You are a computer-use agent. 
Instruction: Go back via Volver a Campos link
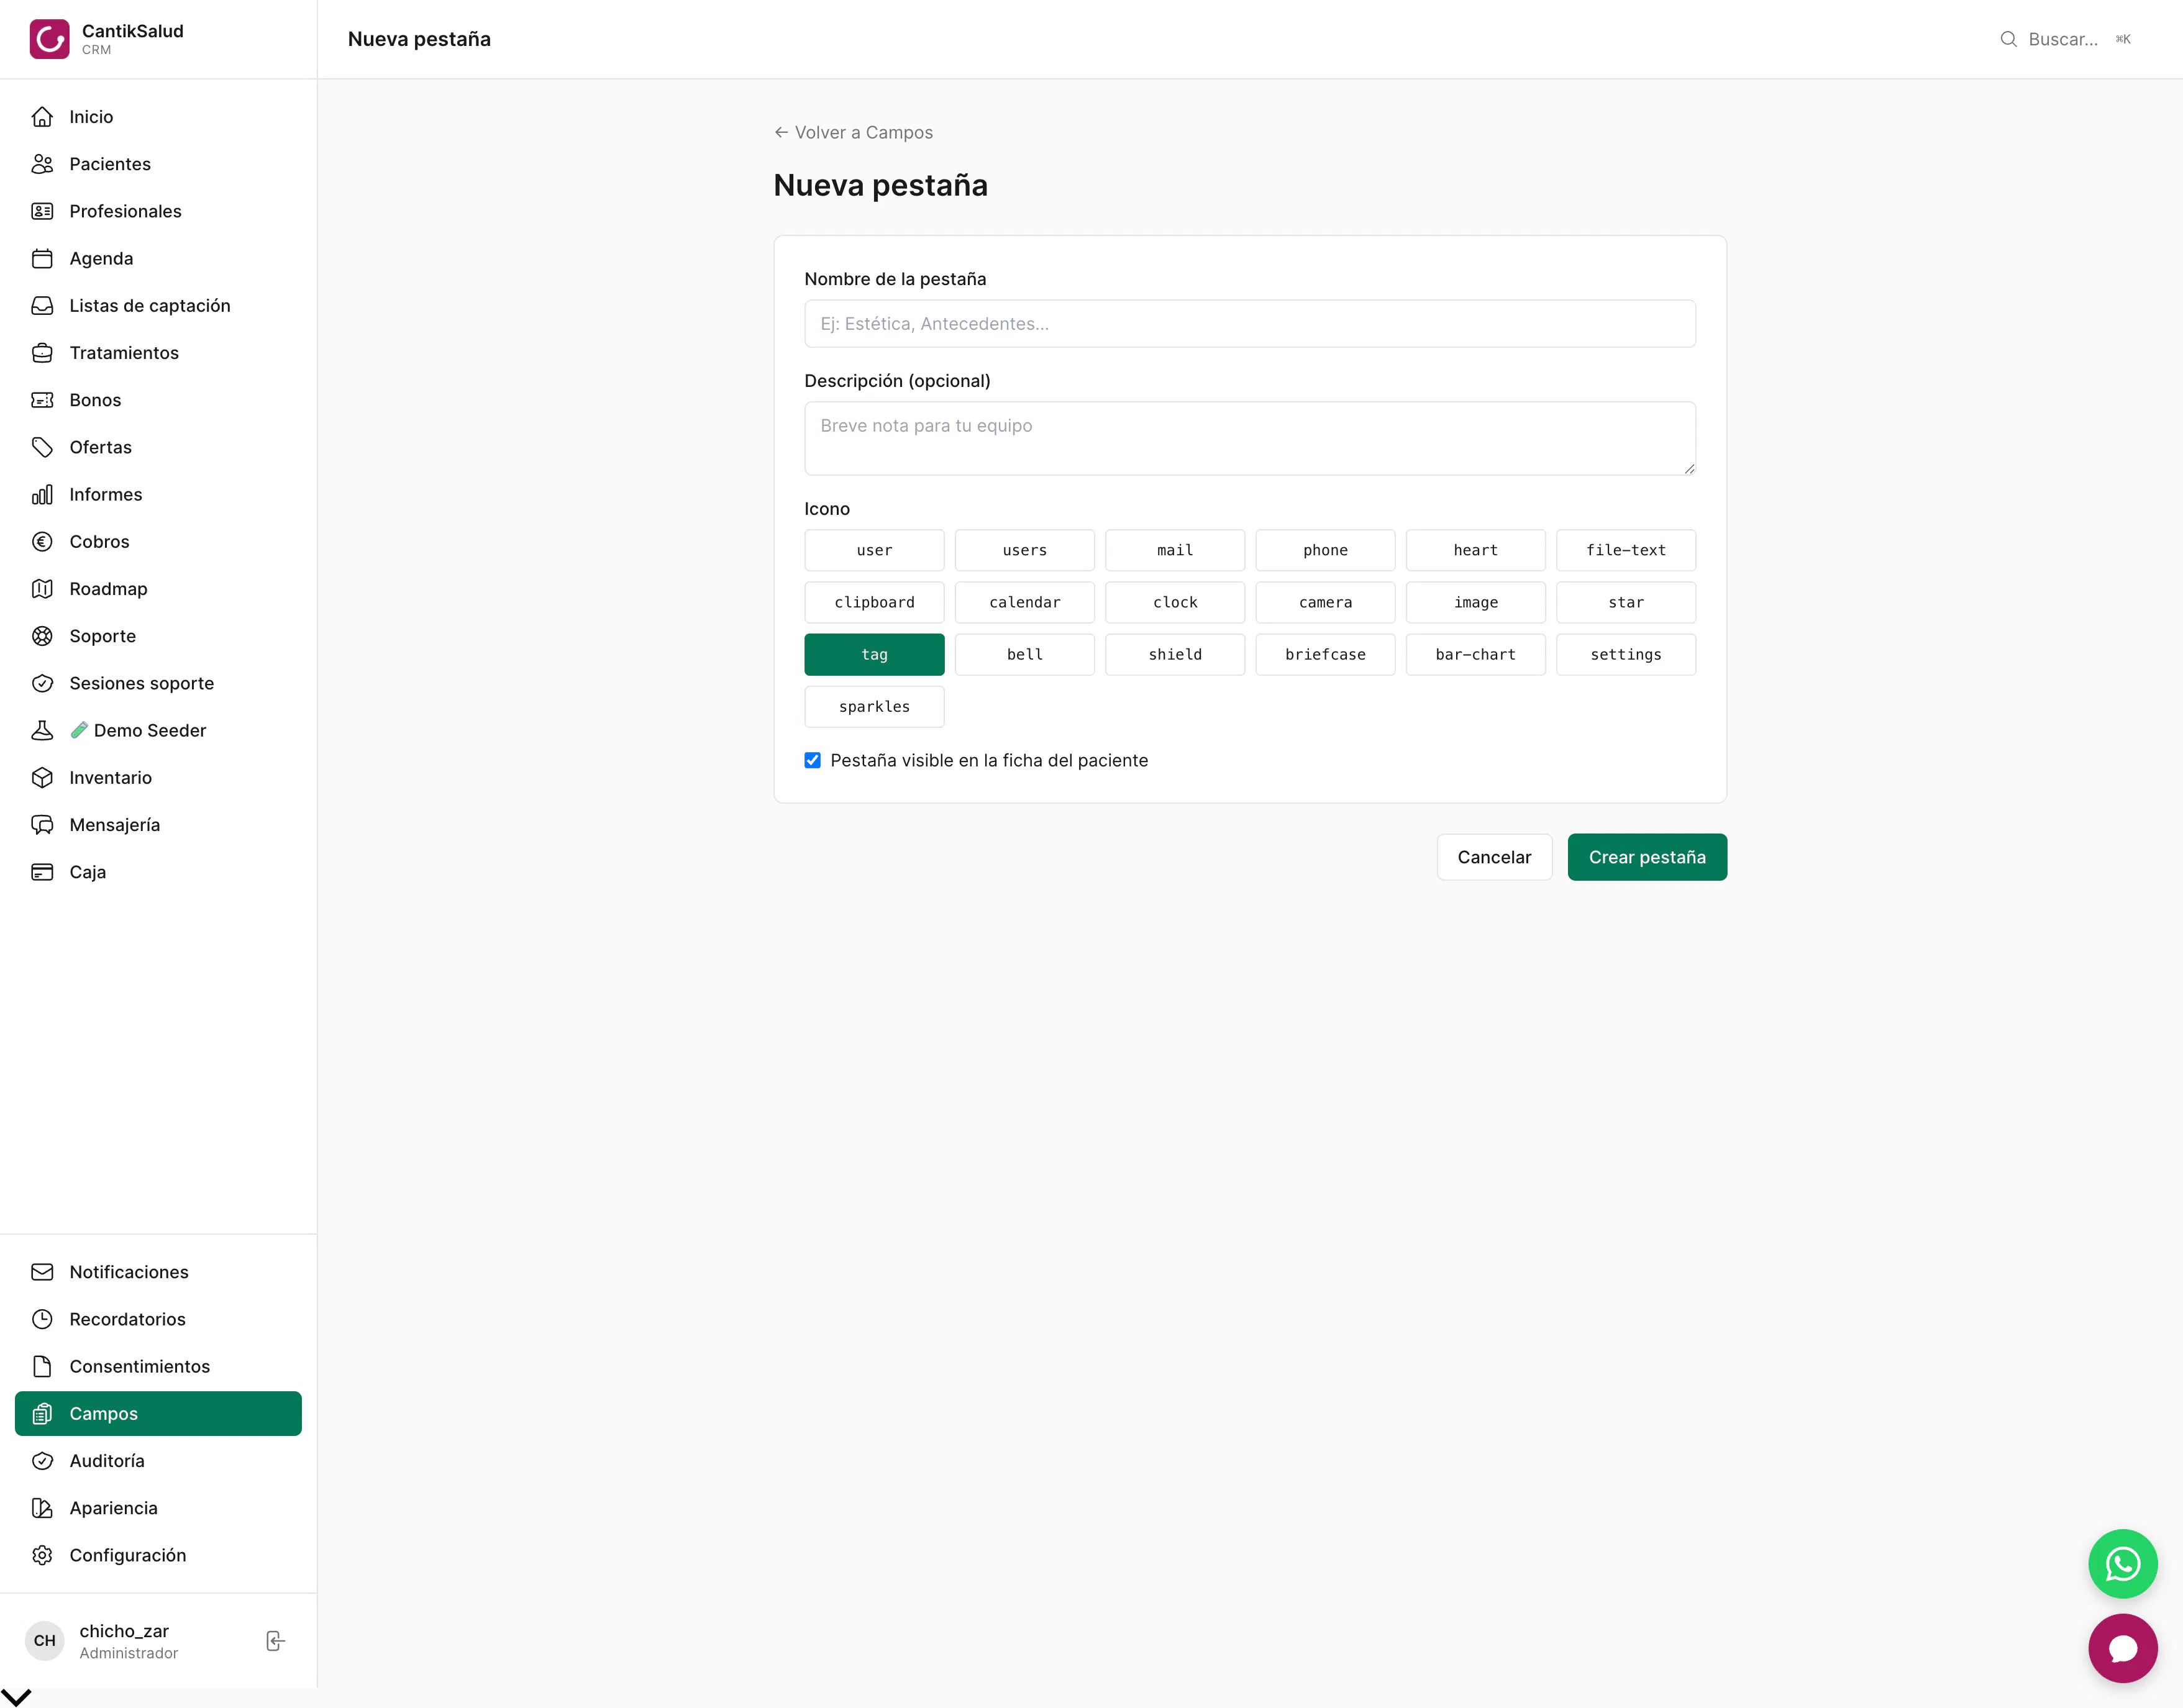pyautogui.click(x=853, y=132)
